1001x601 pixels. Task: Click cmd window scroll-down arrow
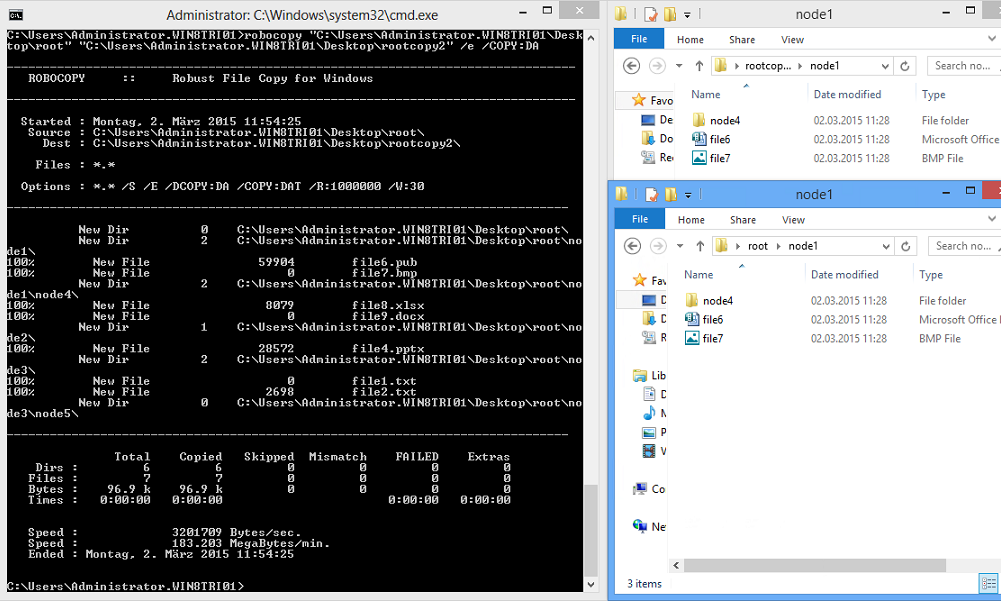pos(591,584)
